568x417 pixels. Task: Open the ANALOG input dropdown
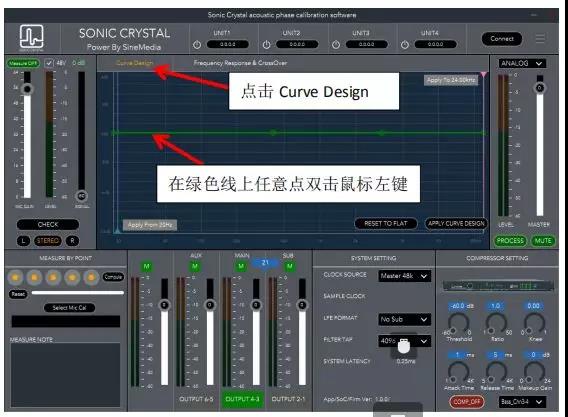[522, 63]
